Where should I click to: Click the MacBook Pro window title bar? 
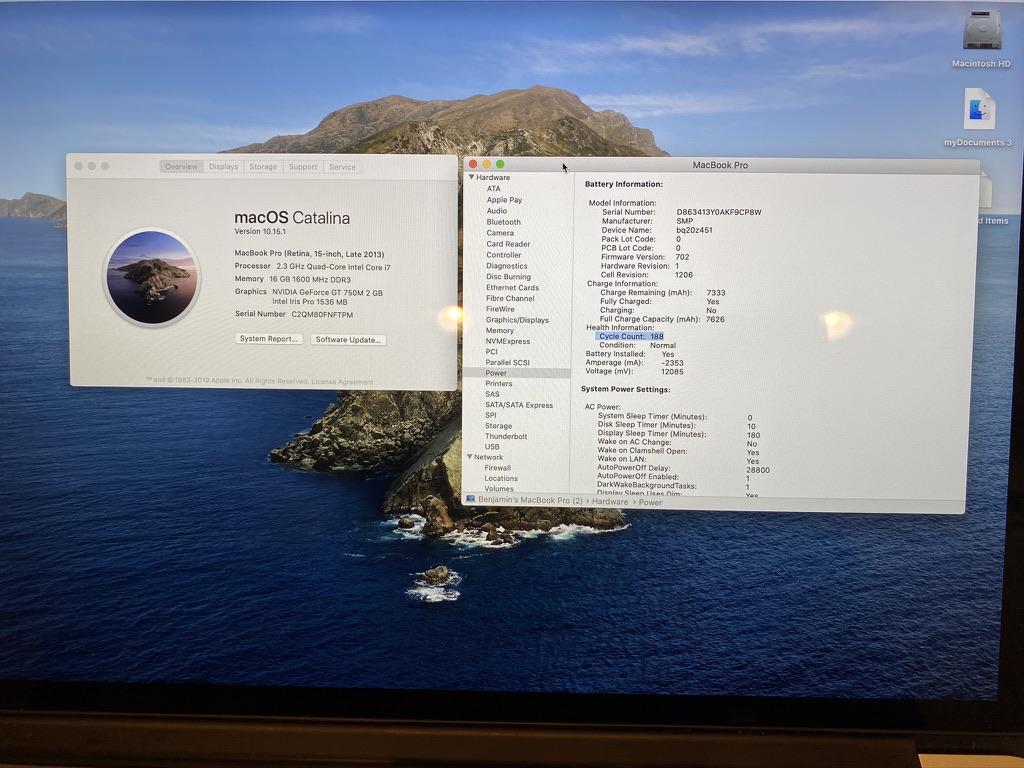click(720, 165)
